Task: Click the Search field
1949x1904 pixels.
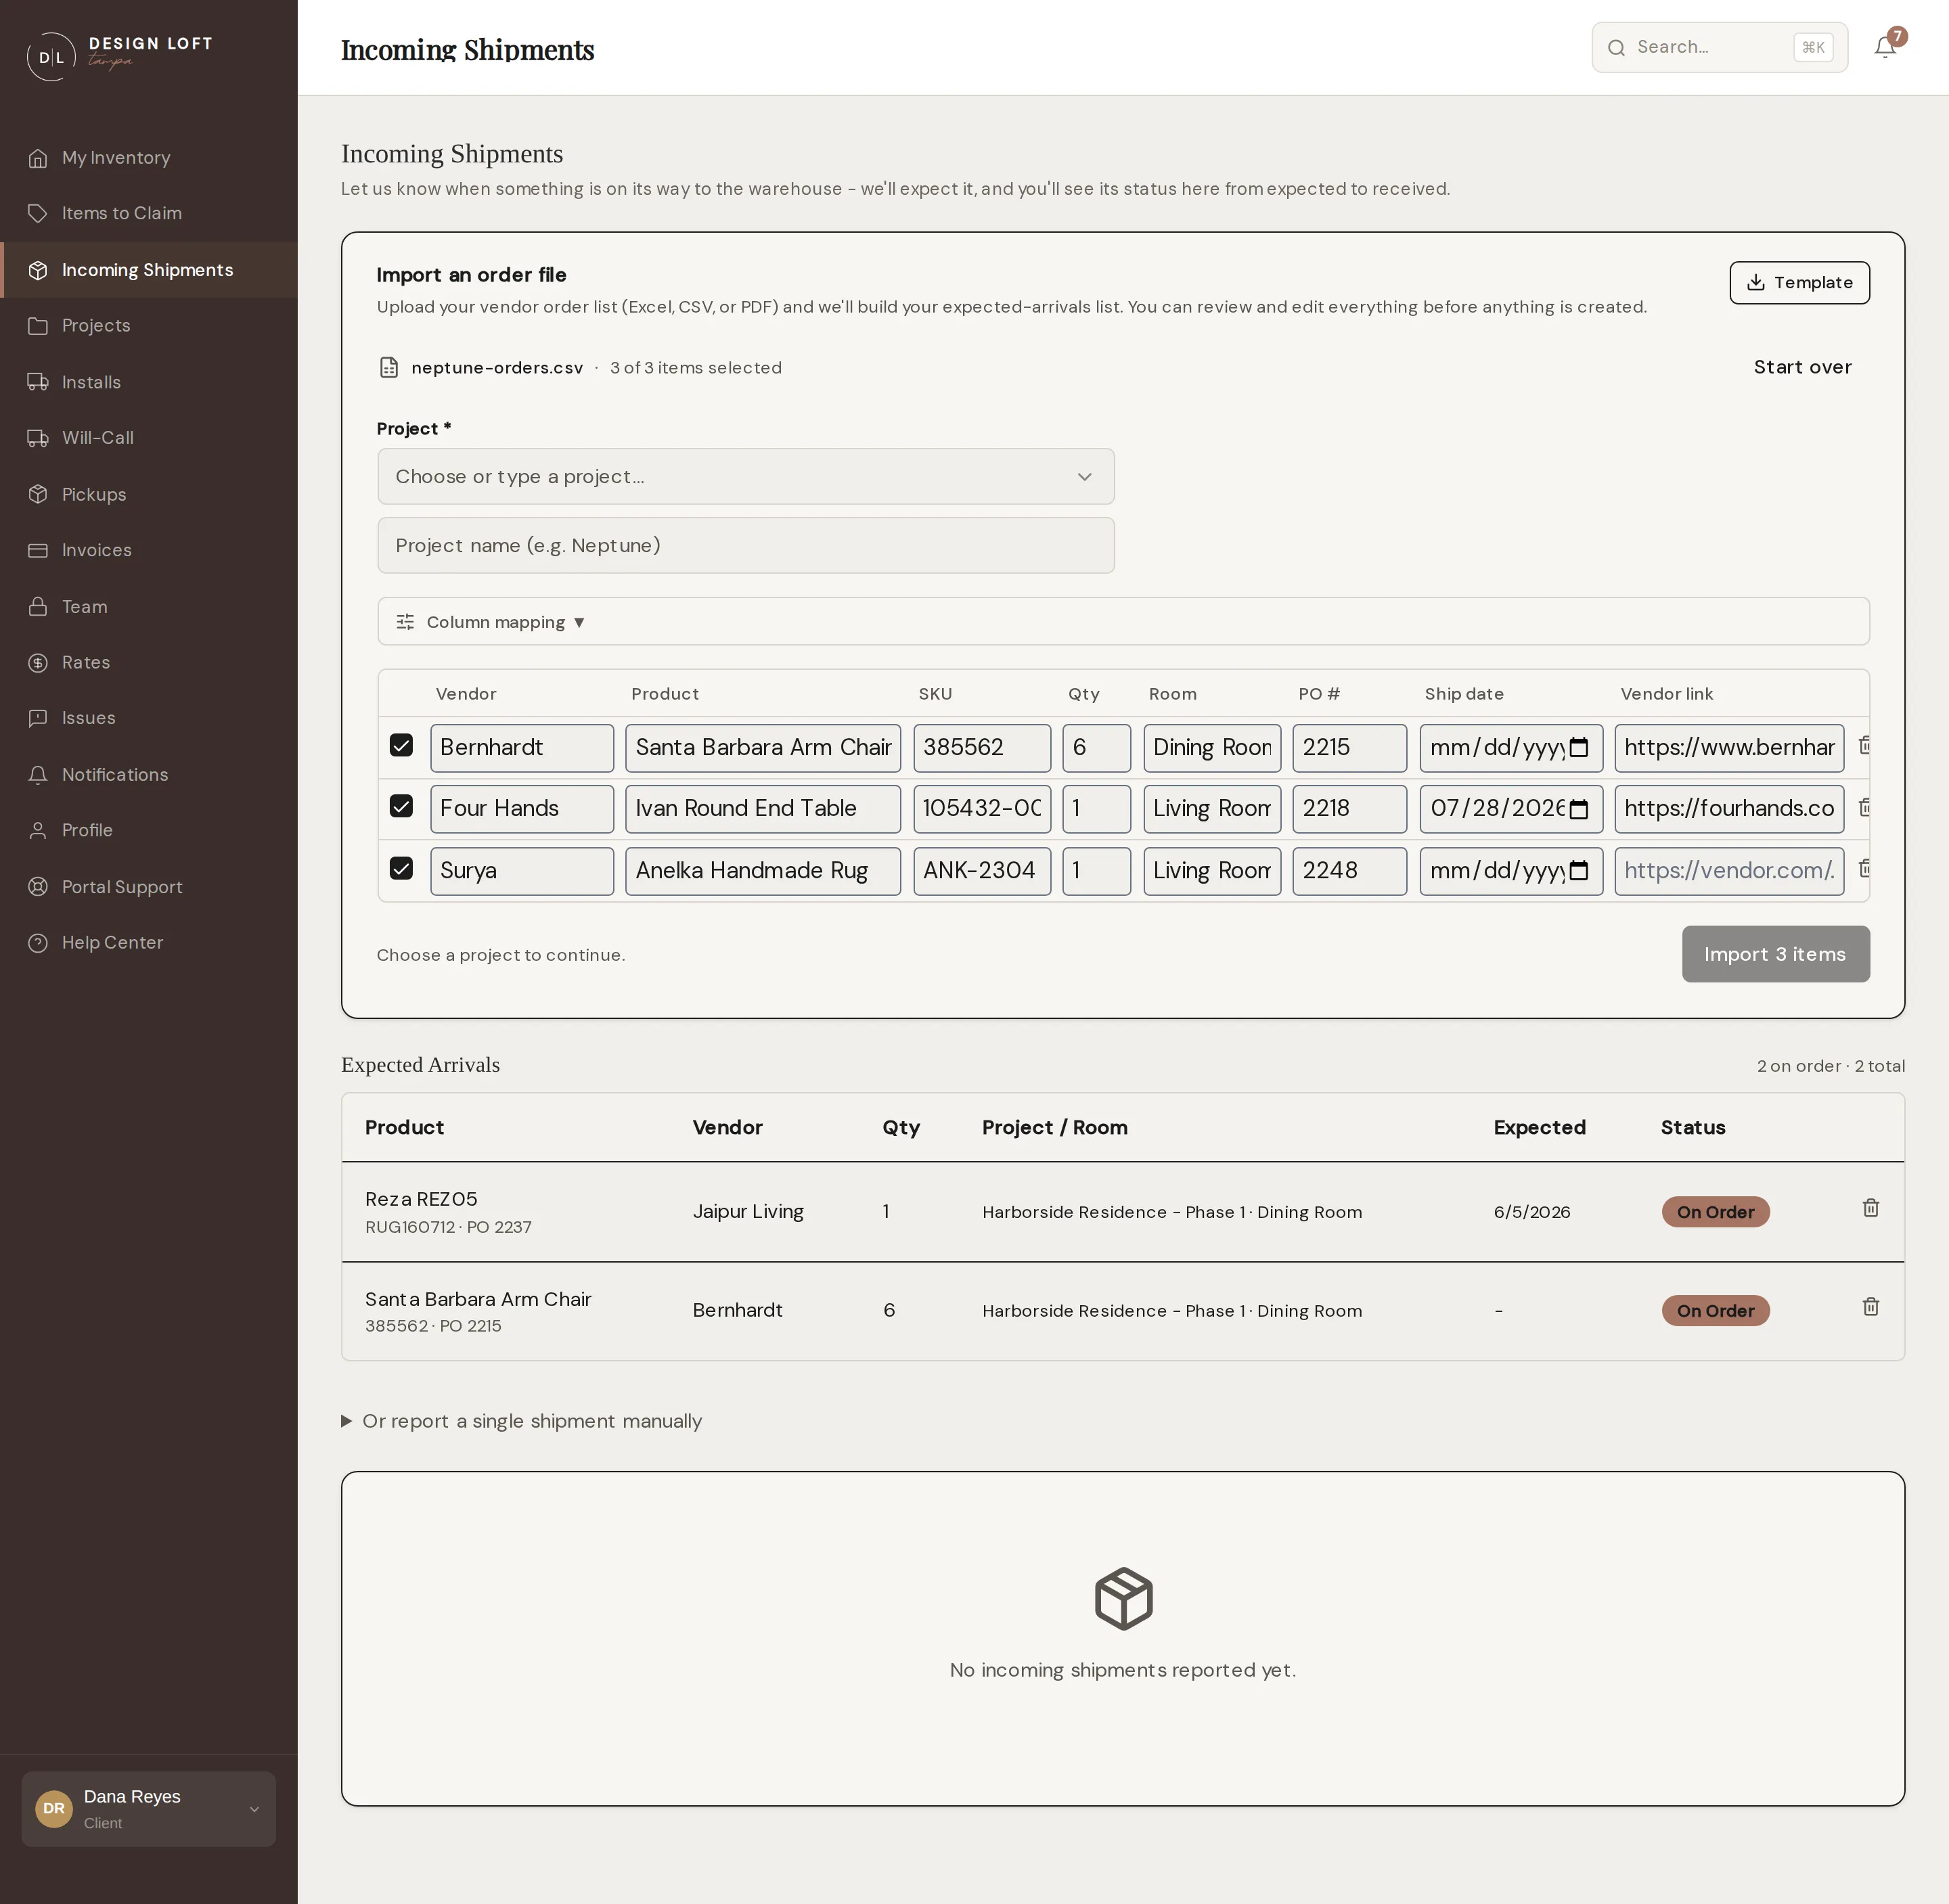Action: 1719,47
